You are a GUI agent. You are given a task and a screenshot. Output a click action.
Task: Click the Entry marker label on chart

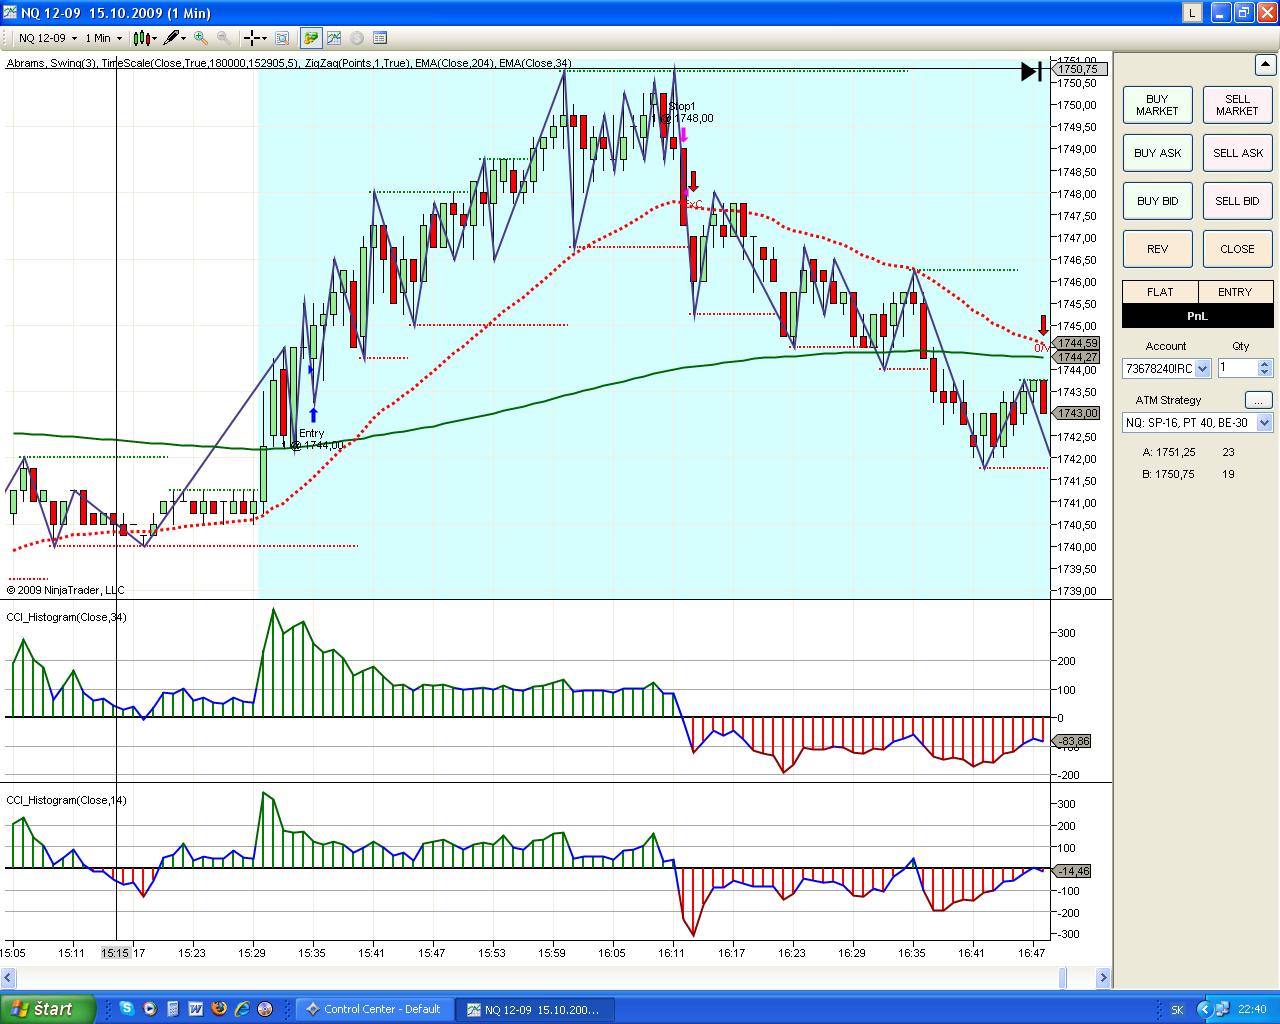[312, 433]
